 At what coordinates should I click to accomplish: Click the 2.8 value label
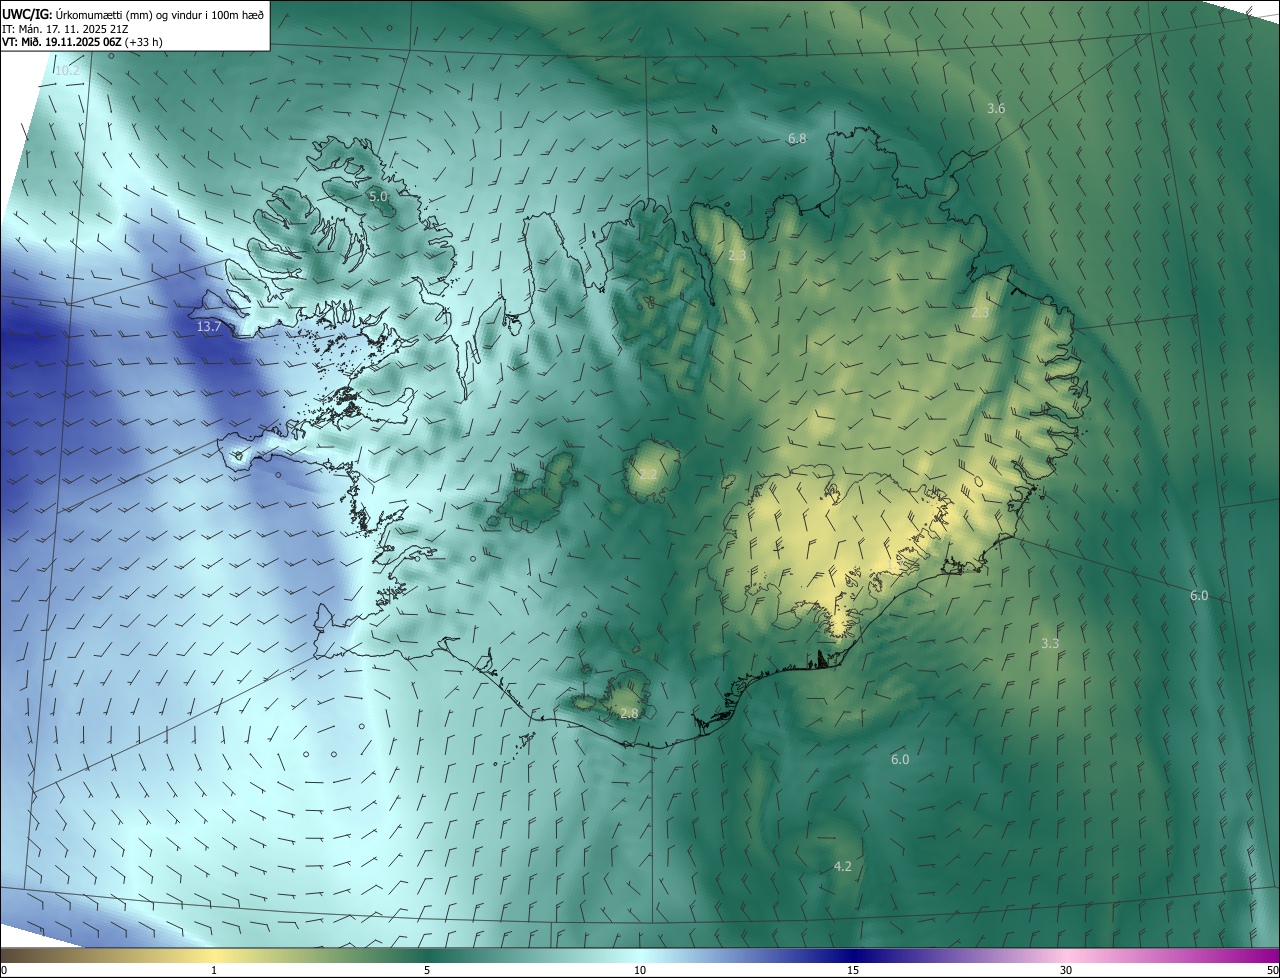629,713
